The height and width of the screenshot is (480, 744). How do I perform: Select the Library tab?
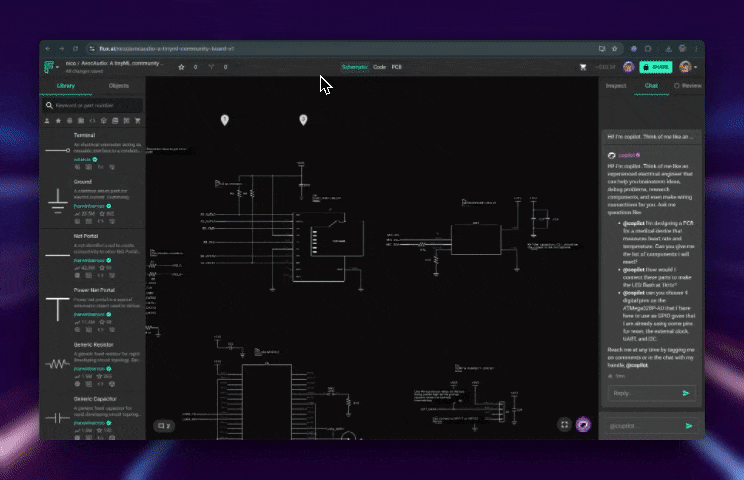(x=66, y=86)
